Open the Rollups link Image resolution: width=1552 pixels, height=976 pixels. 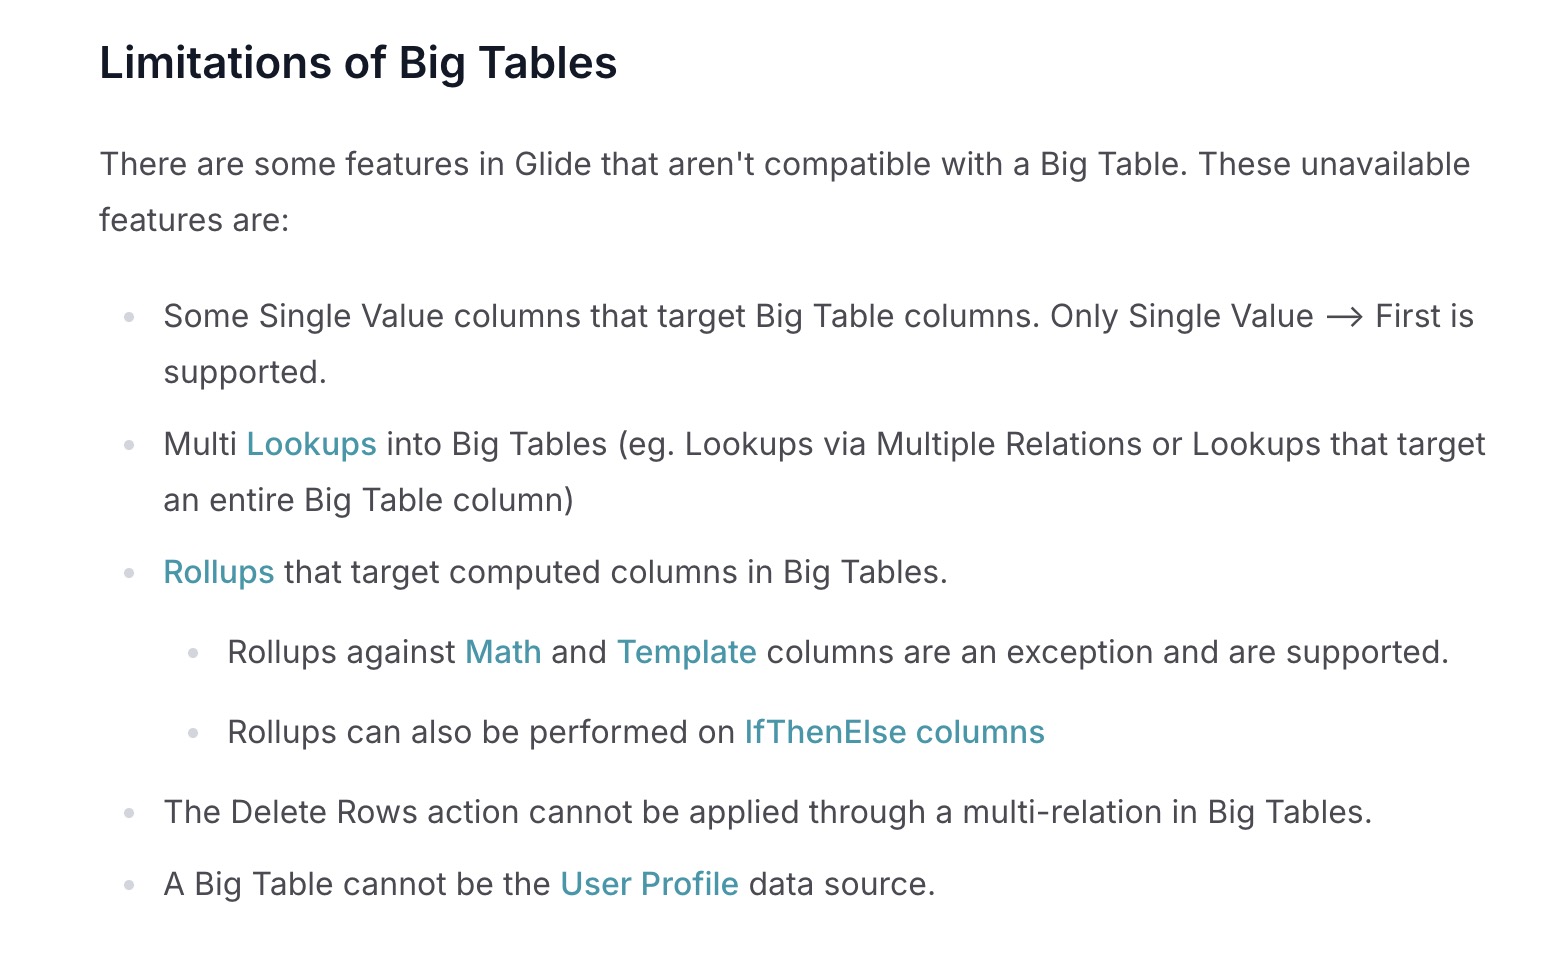(x=219, y=571)
